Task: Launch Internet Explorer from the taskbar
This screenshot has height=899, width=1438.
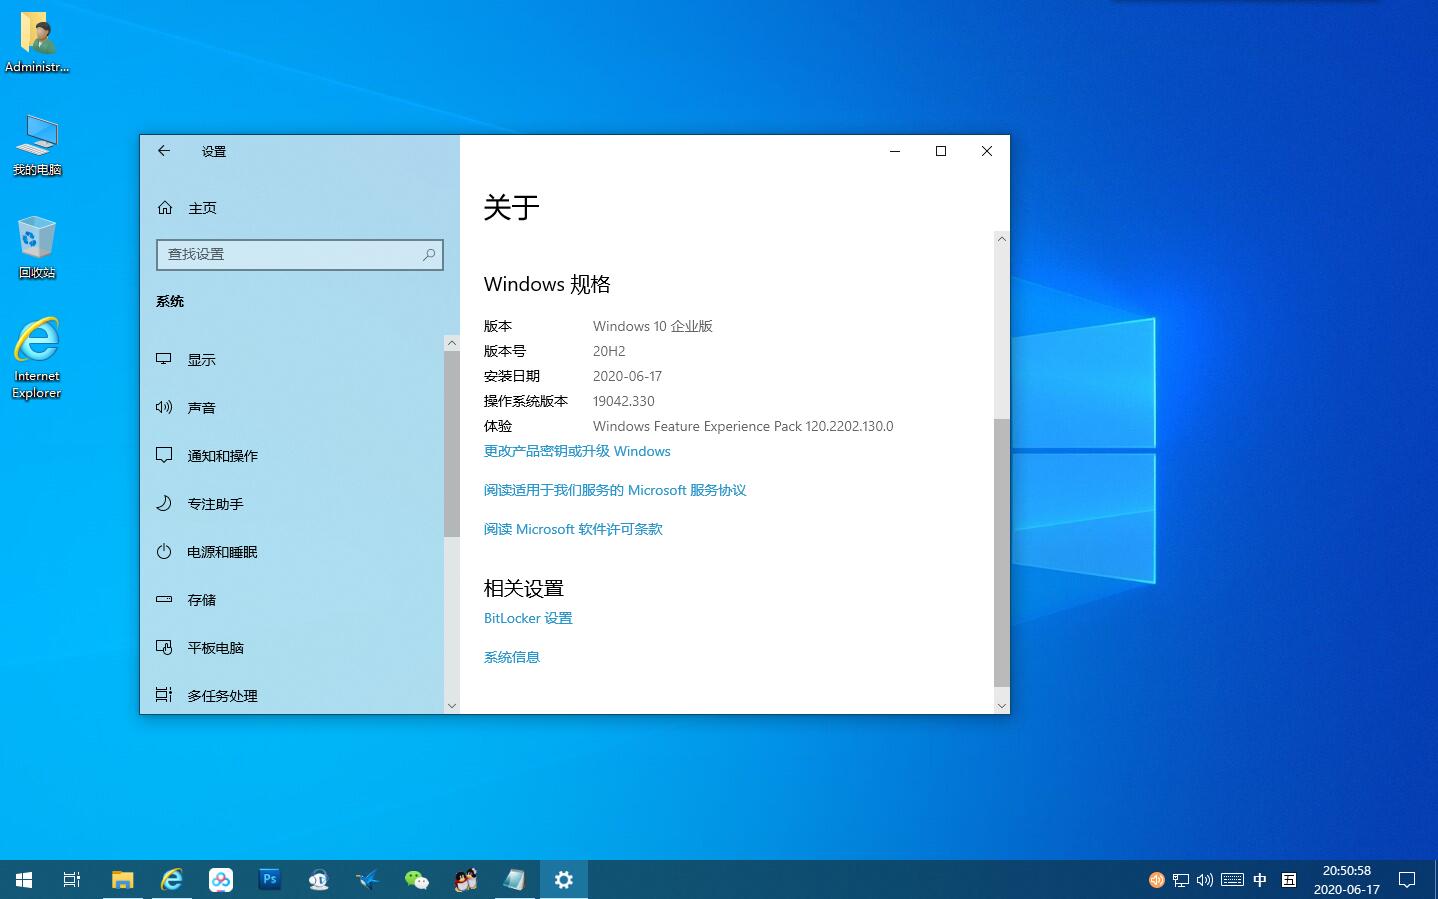Action: point(172,880)
